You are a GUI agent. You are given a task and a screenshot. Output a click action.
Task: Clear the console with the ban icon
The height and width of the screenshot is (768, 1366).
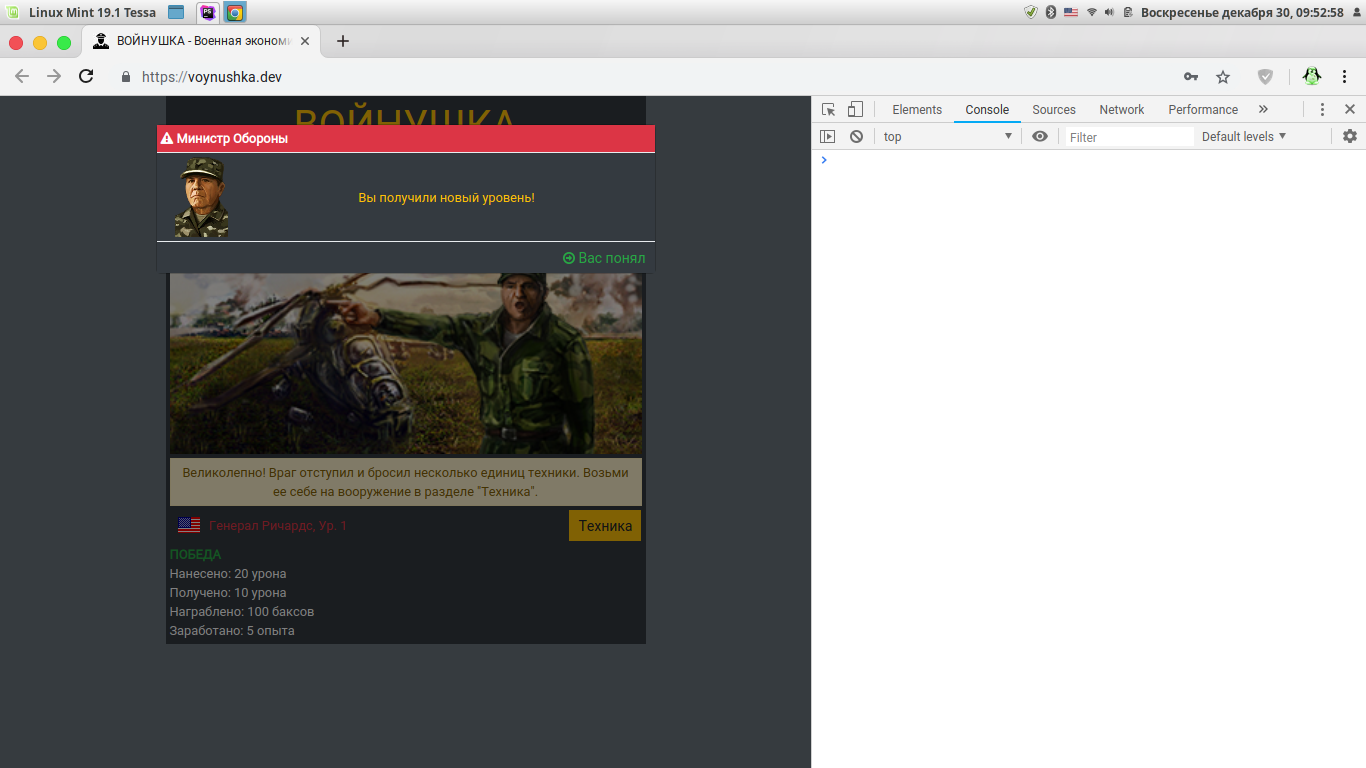(856, 137)
